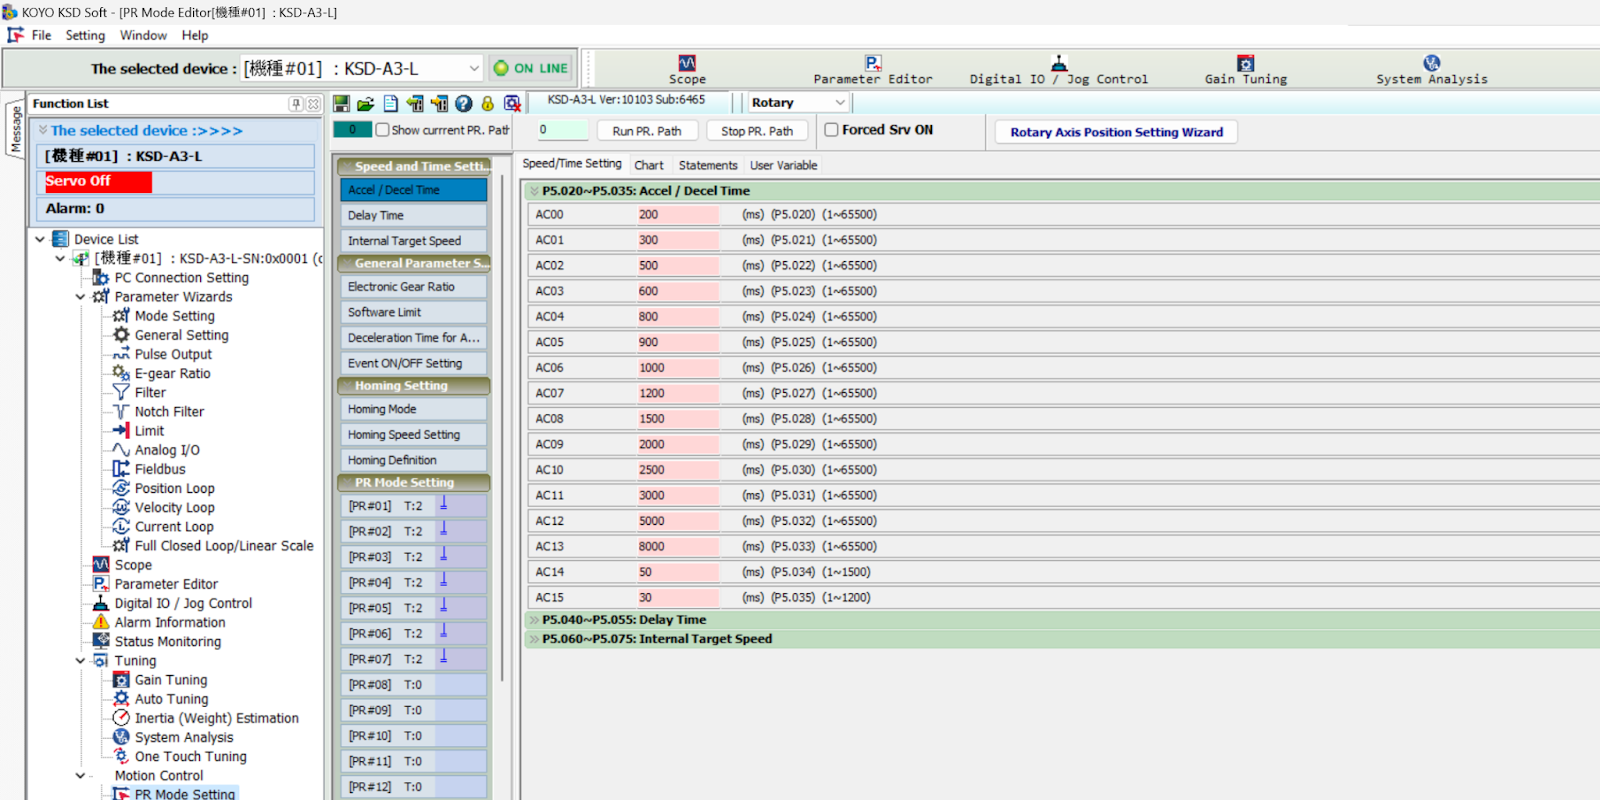Open the Scope tool from top toolbar

(x=687, y=70)
